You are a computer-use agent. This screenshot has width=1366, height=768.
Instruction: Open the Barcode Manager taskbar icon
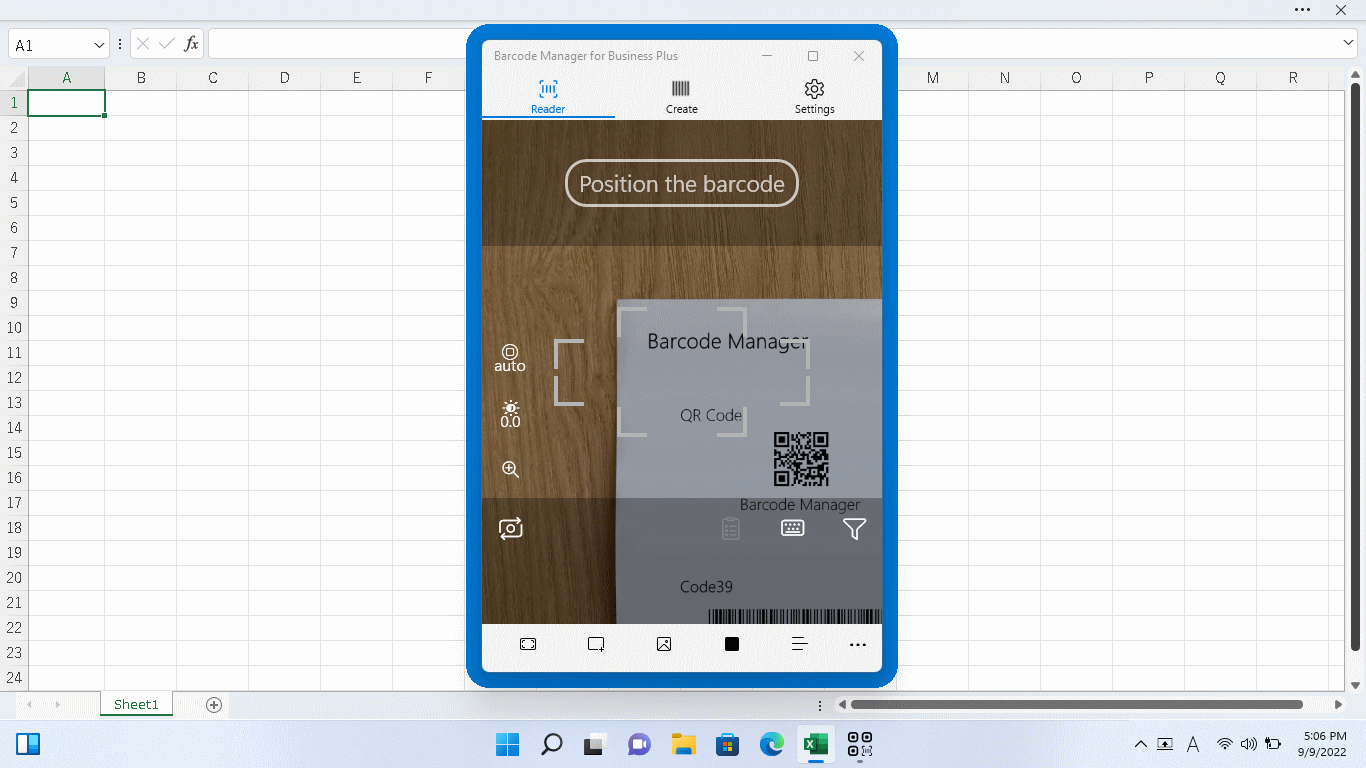[x=860, y=744]
